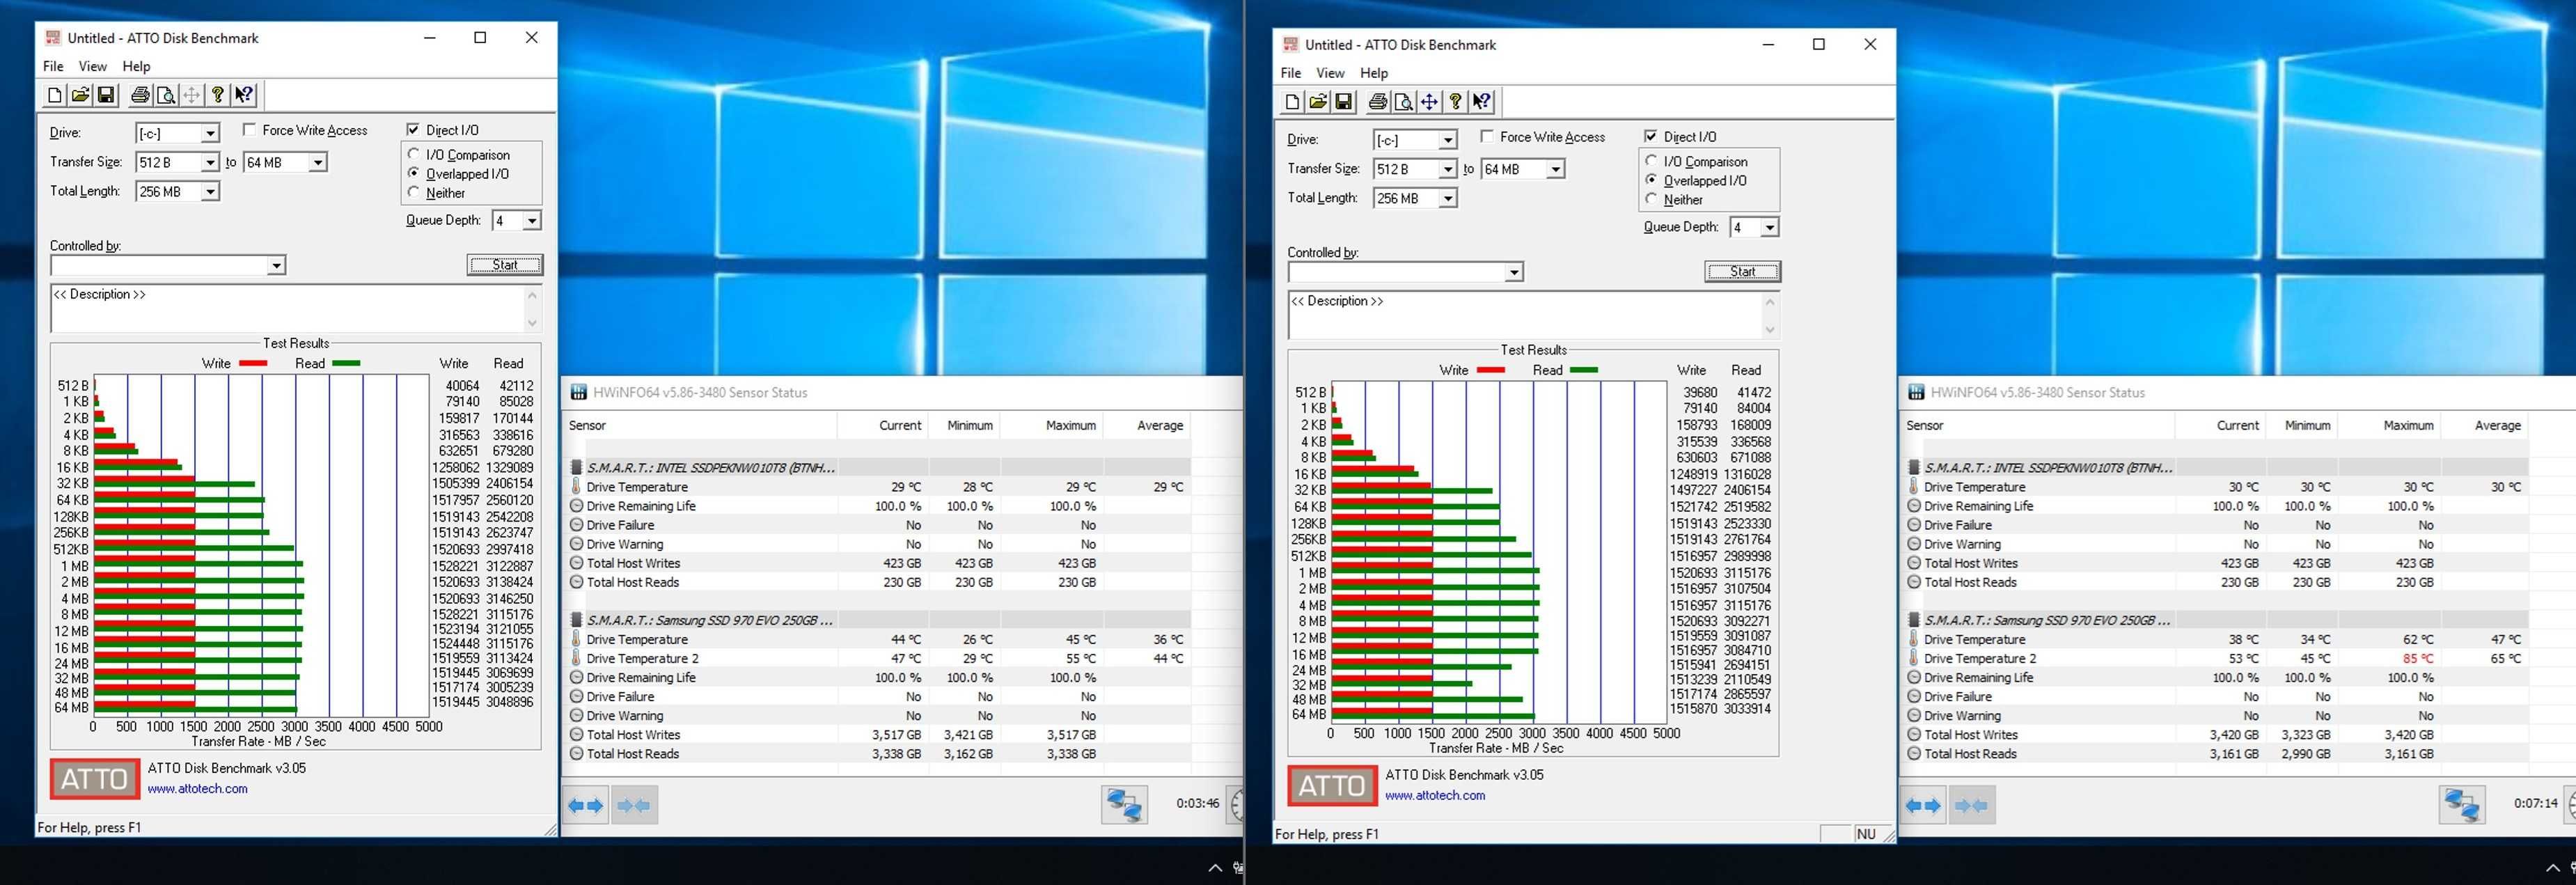The image size is (2576, 885).
Task: Open File menu in right ATTO window
Action: [x=1291, y=73]
